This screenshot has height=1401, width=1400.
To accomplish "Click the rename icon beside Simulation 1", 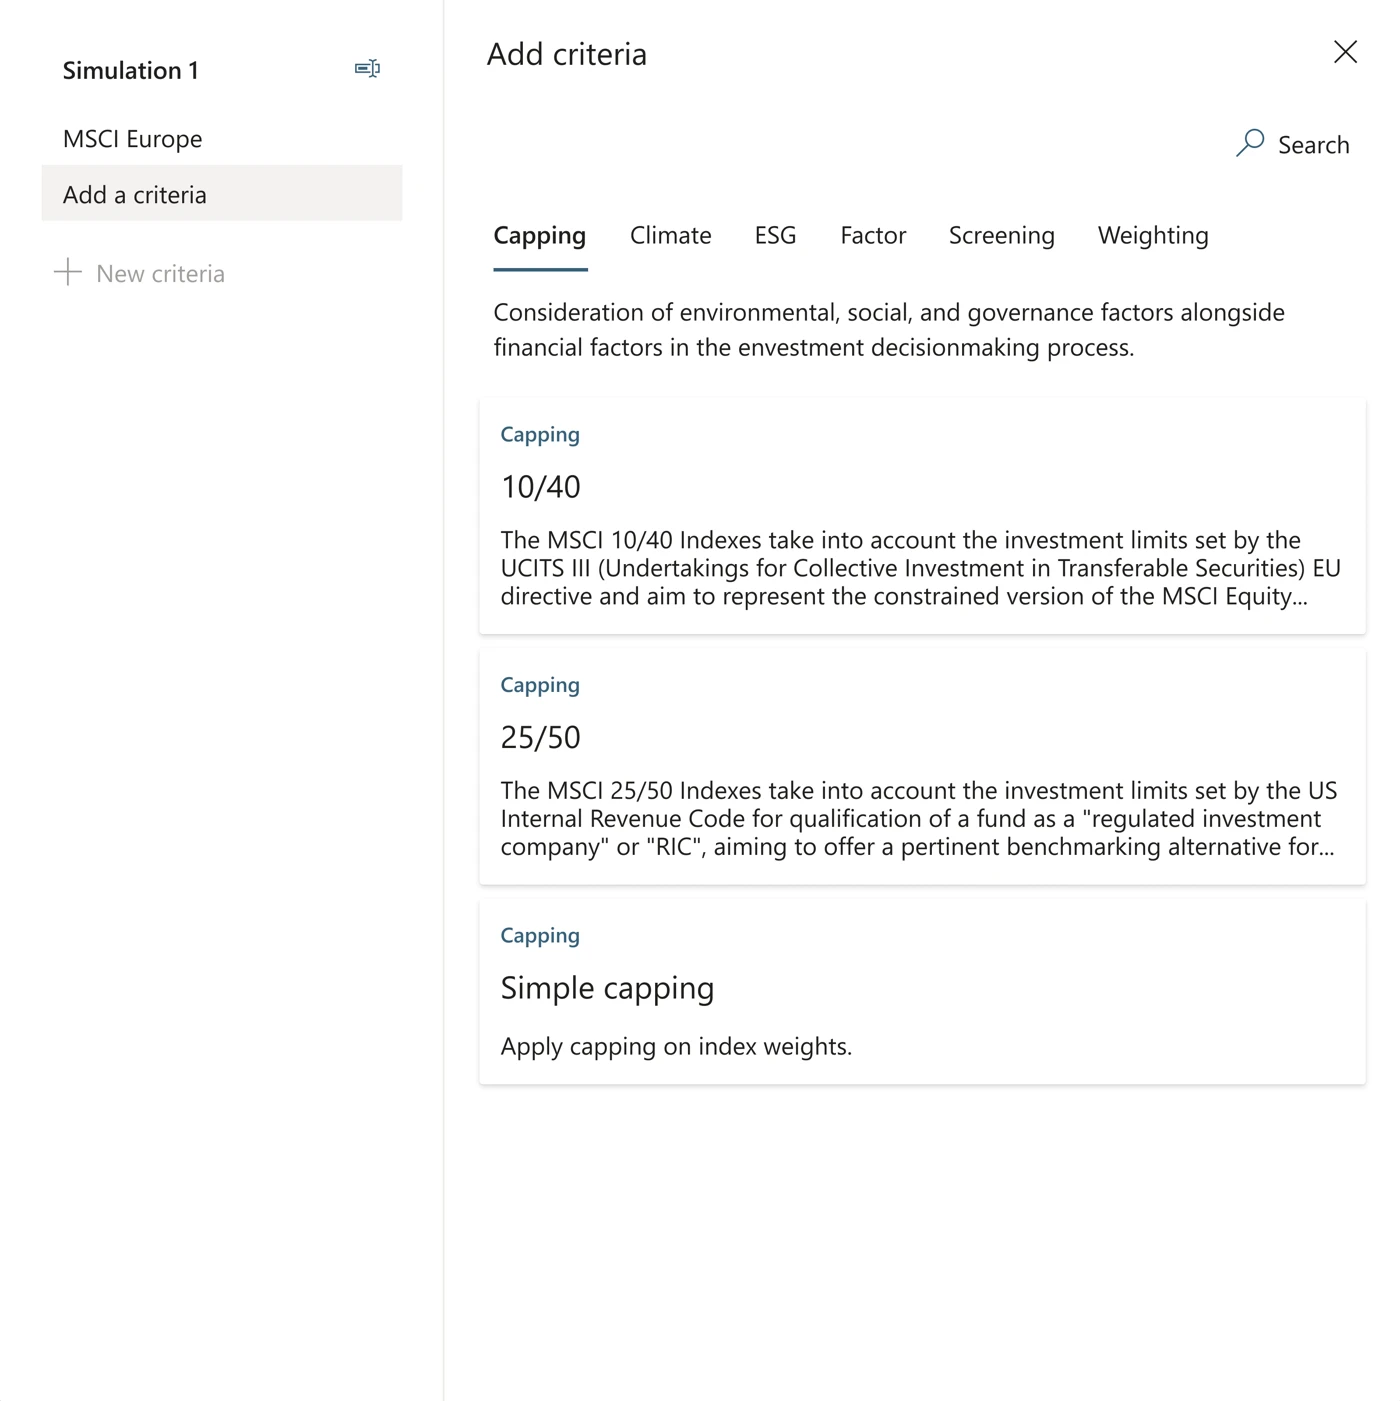I will tap(367, 69).
